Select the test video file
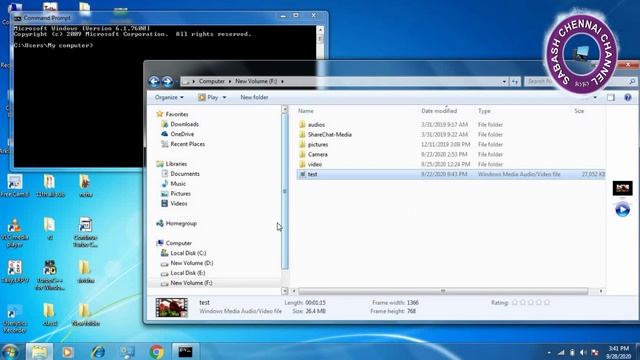This screenshot has width=640, height=360. point(451,174)
